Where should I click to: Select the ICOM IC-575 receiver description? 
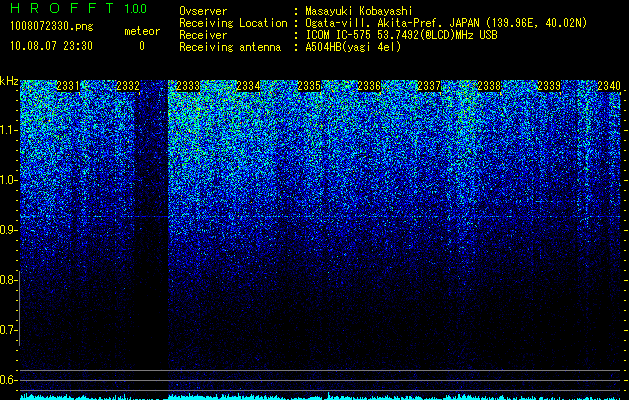point(401,35)
